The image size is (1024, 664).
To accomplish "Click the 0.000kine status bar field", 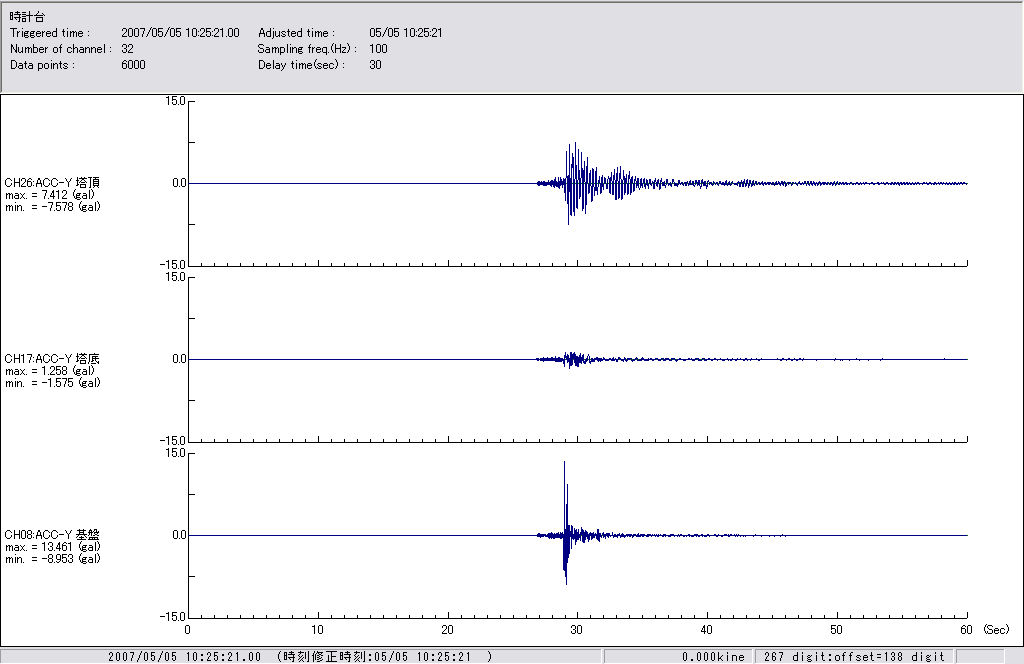I will (713, 657).
